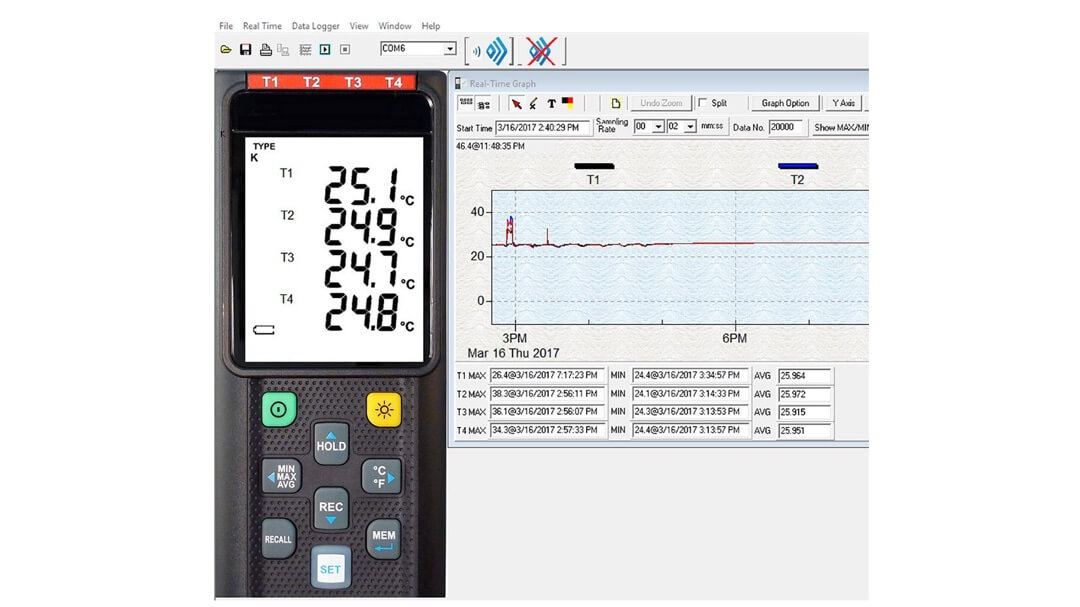Expand the COM6 port dropdown
The height and width of the screenshot is (607, 1080).
point(450,49)
